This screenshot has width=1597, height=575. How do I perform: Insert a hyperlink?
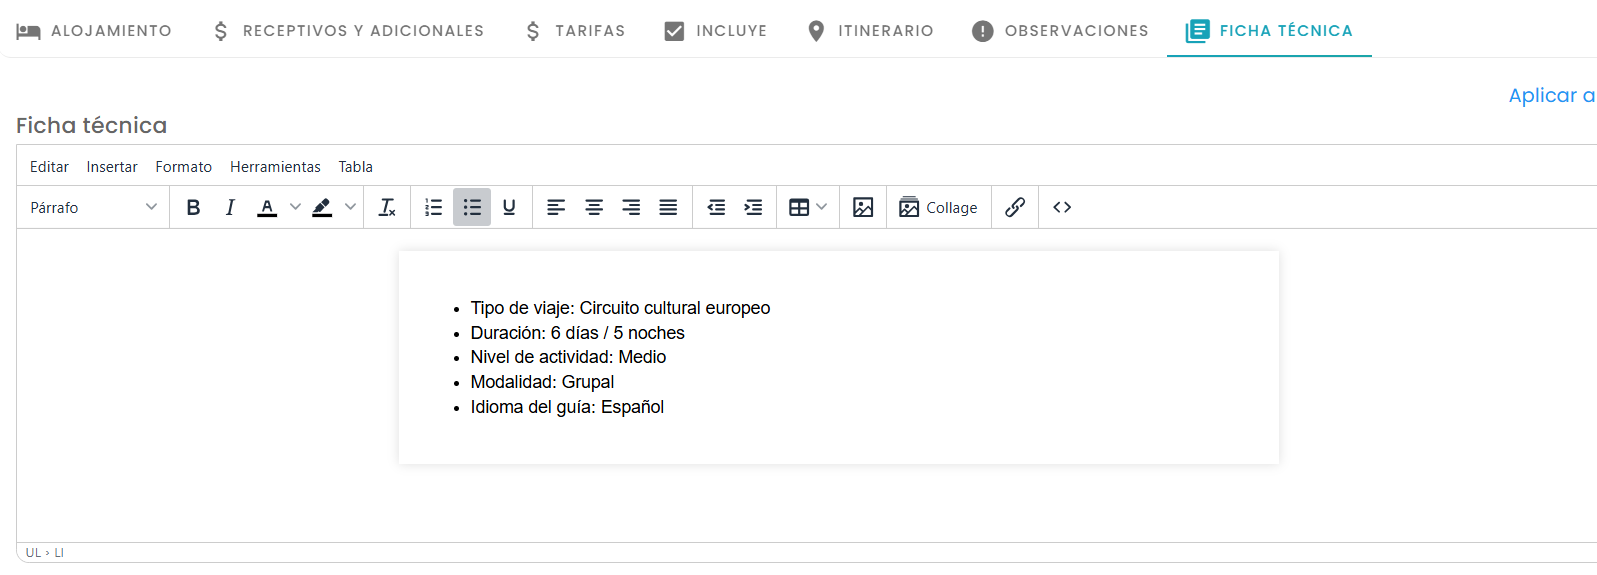(x=1015, y=207)
